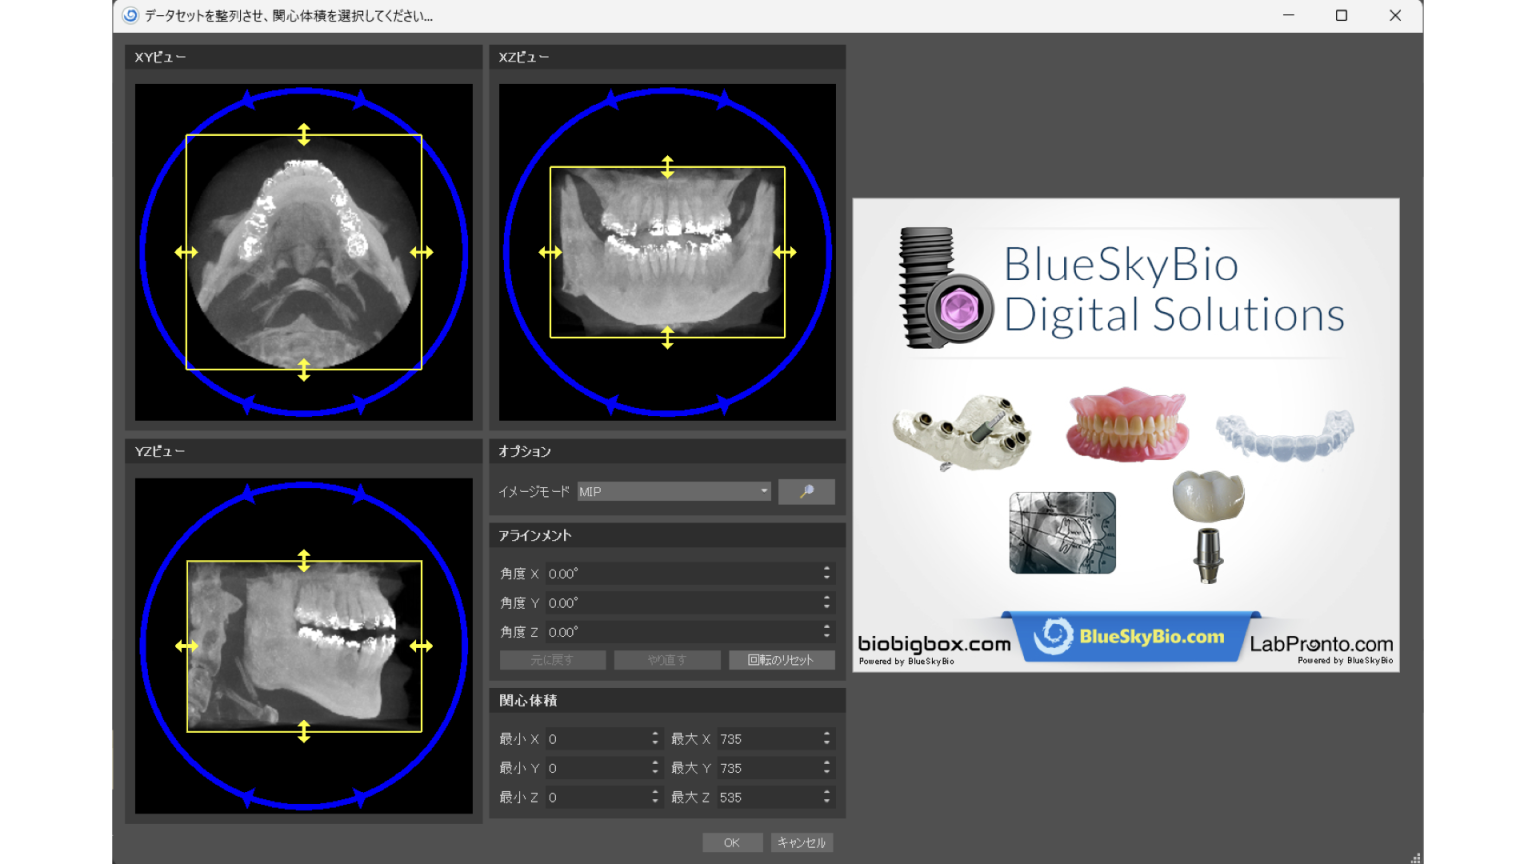Click the top yellow resize arrow in XY view
Screen dimensions: 1536x864
[x=303, y=133]
